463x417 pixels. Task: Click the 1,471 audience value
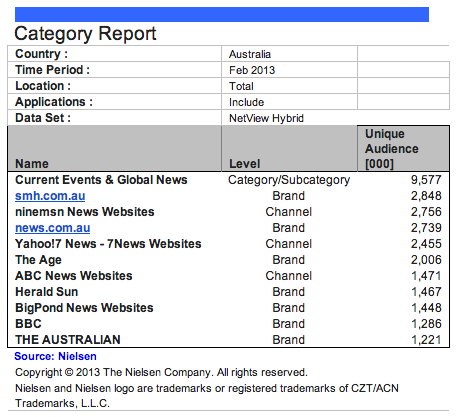[426, 276]
